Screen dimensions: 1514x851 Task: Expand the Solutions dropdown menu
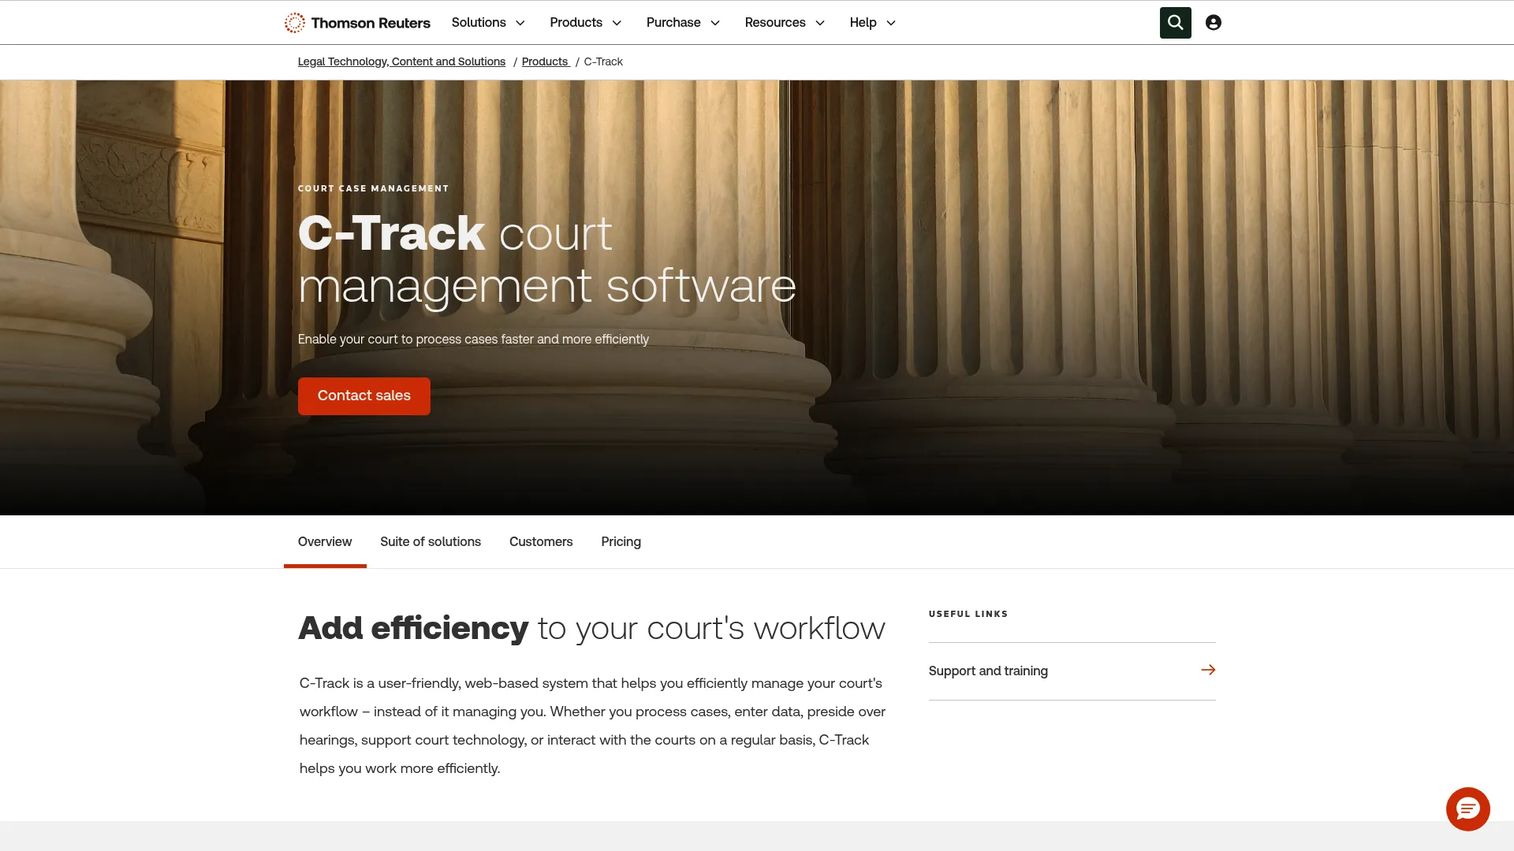[488, 22]
